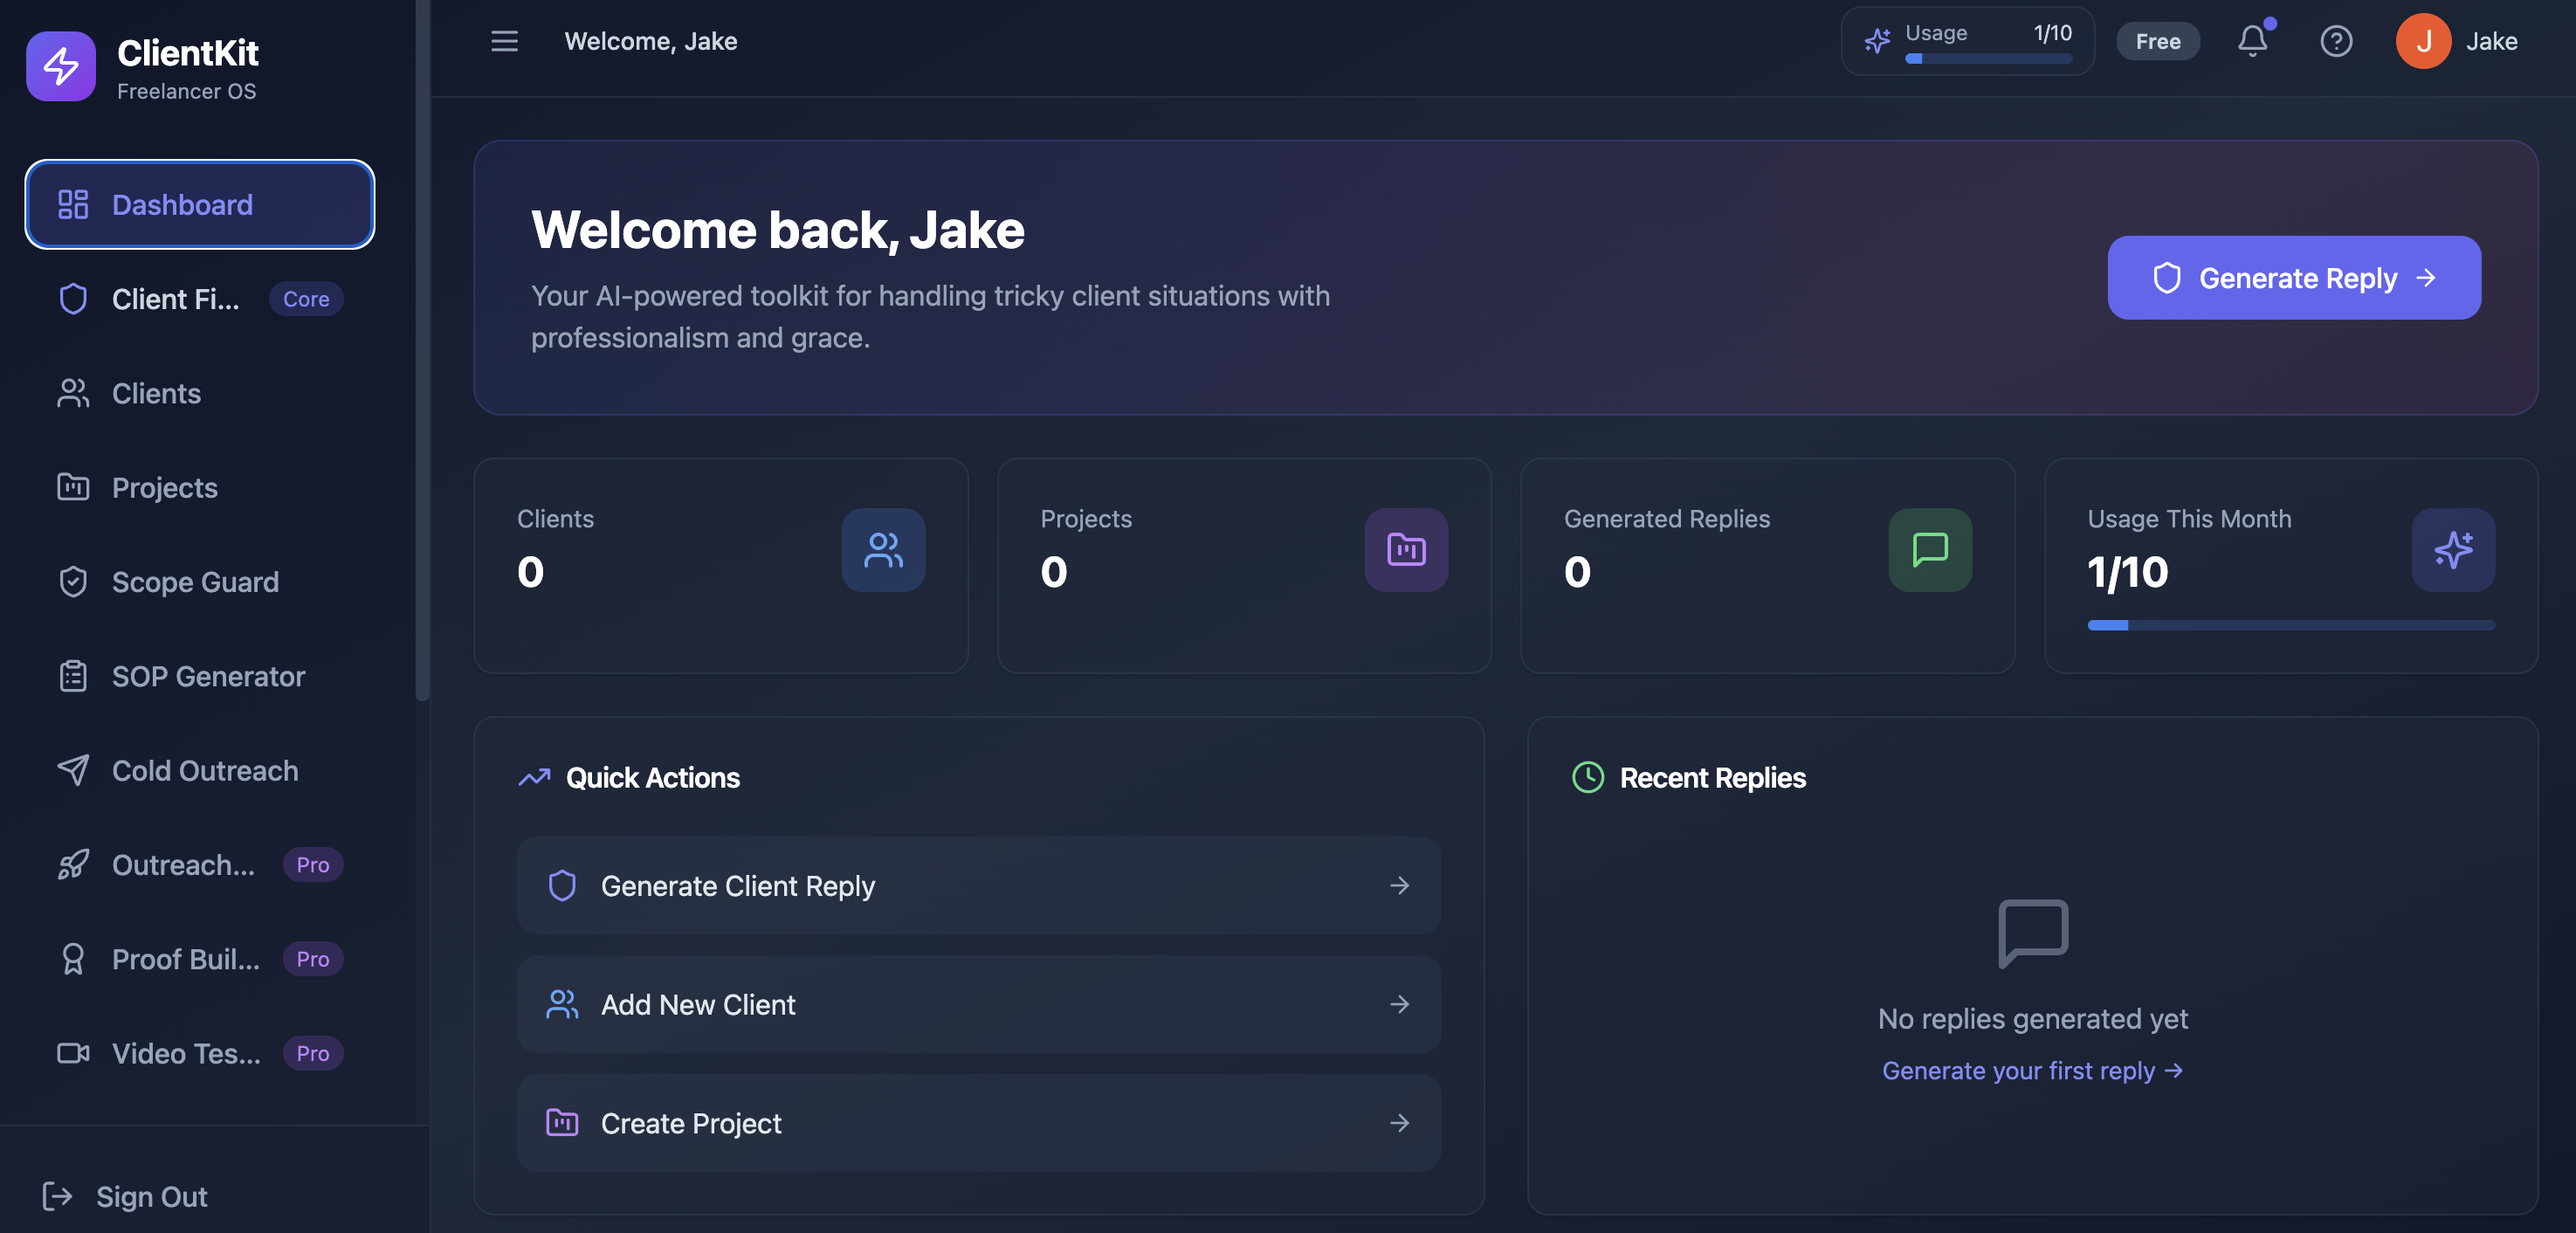2576x1233 pixels.
Task: Click the help question mark icon
Action: click(2336, 41)
